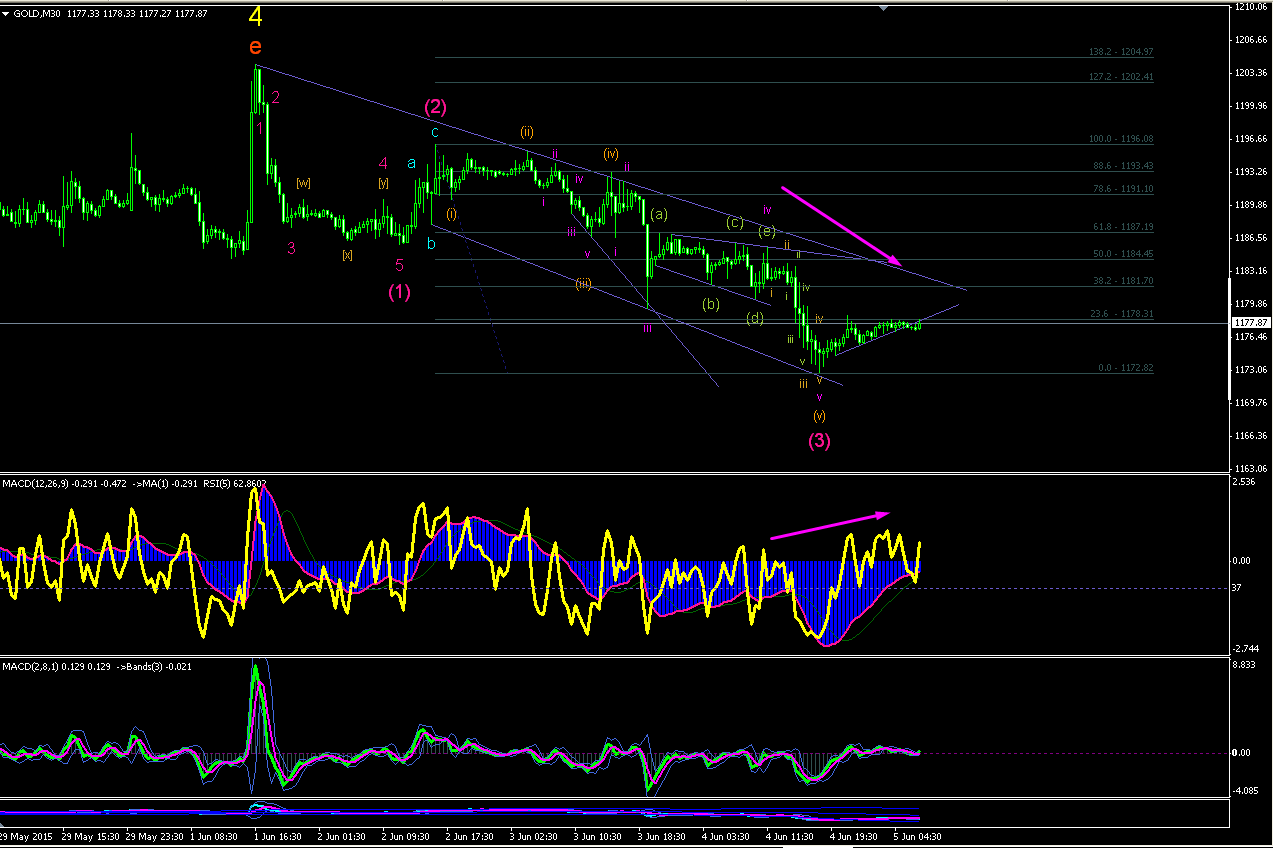Select the Fibonacci label 78.6 - 1191.10

point(1124,188)
